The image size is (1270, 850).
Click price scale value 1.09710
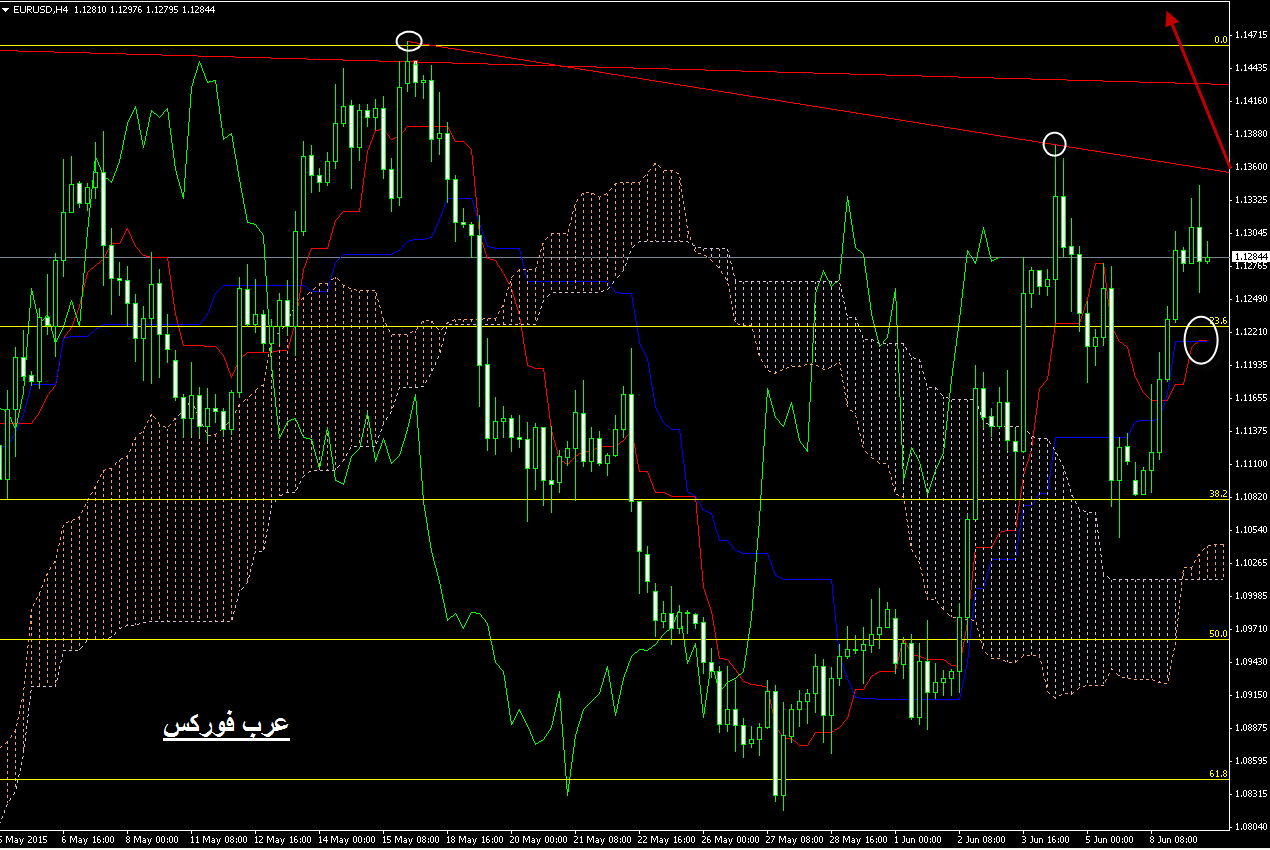1250,629
